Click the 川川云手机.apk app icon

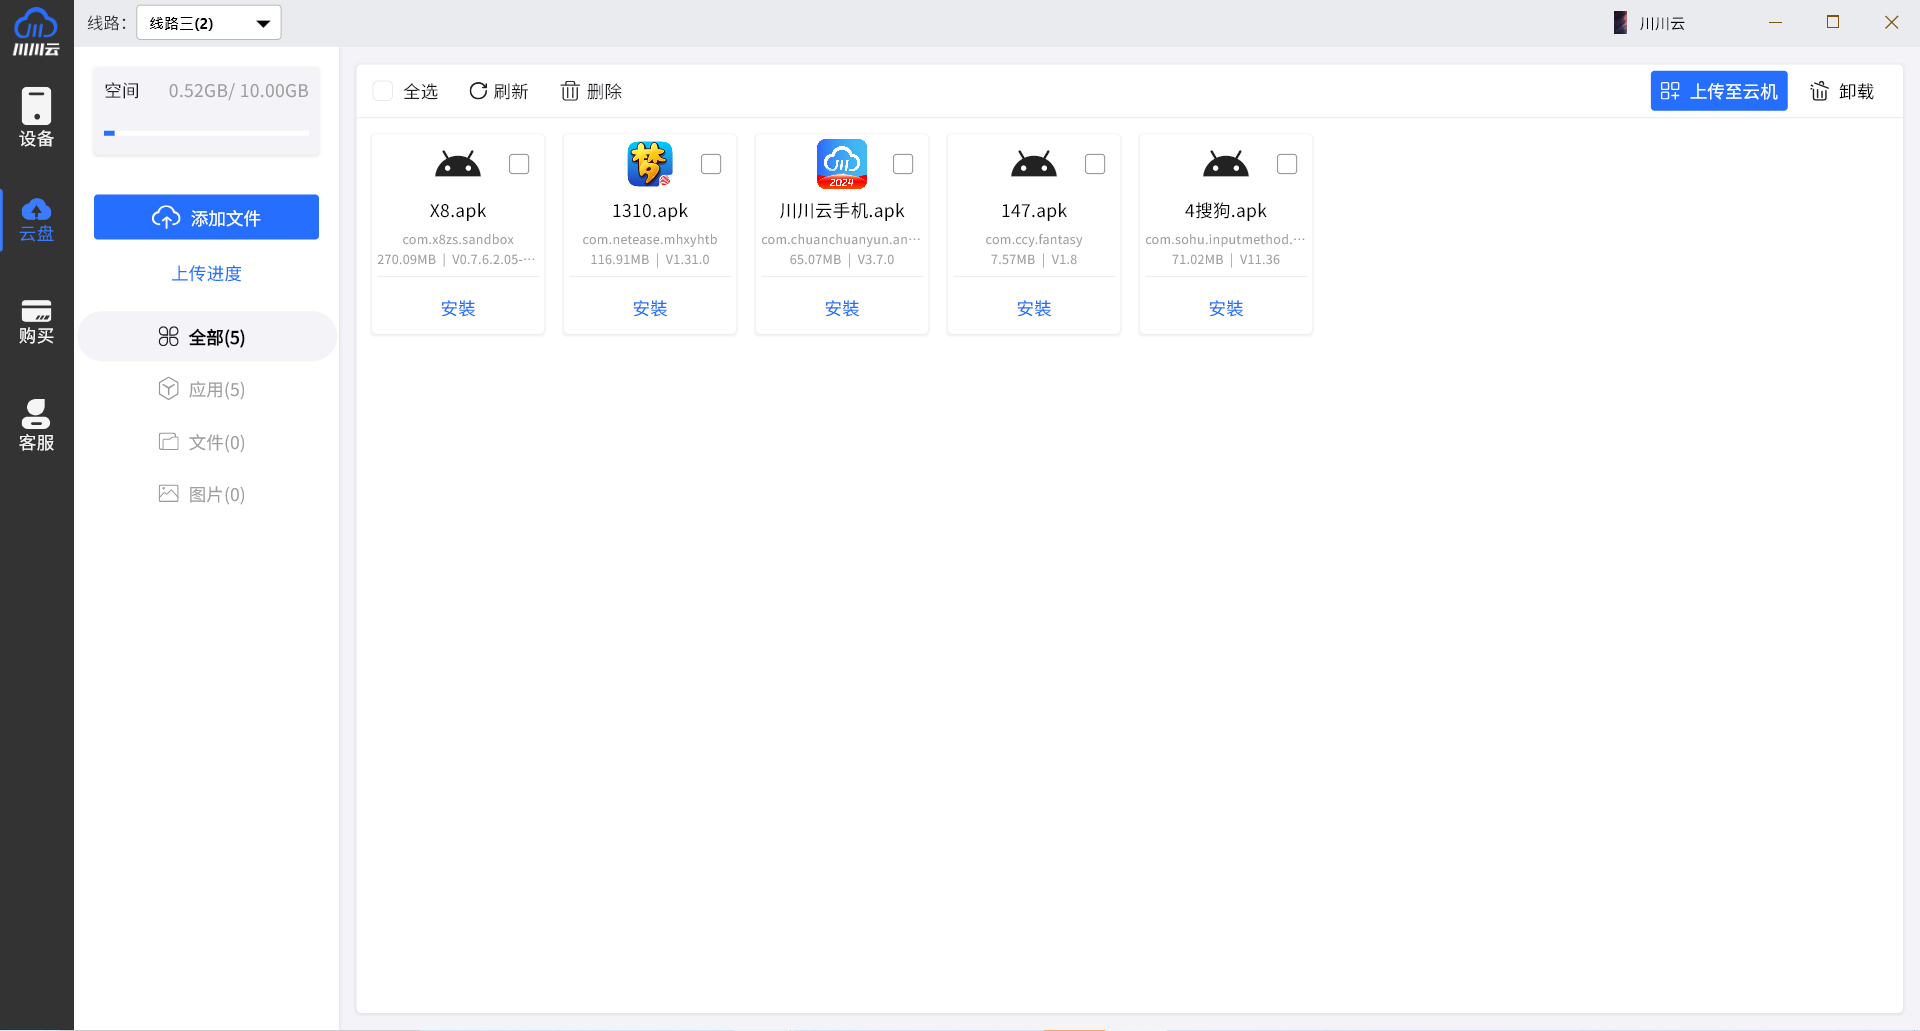coord(841,164)
